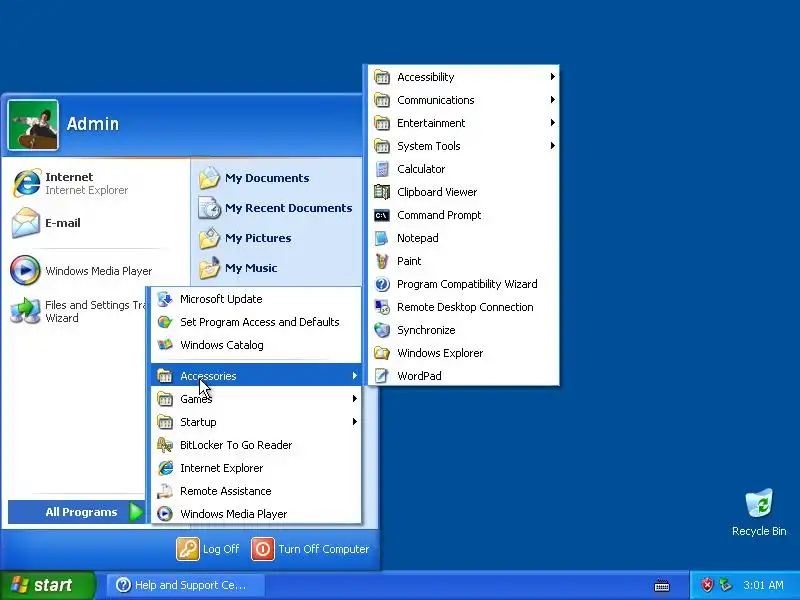Open the Accessibility folder entry

pos(463,77)
